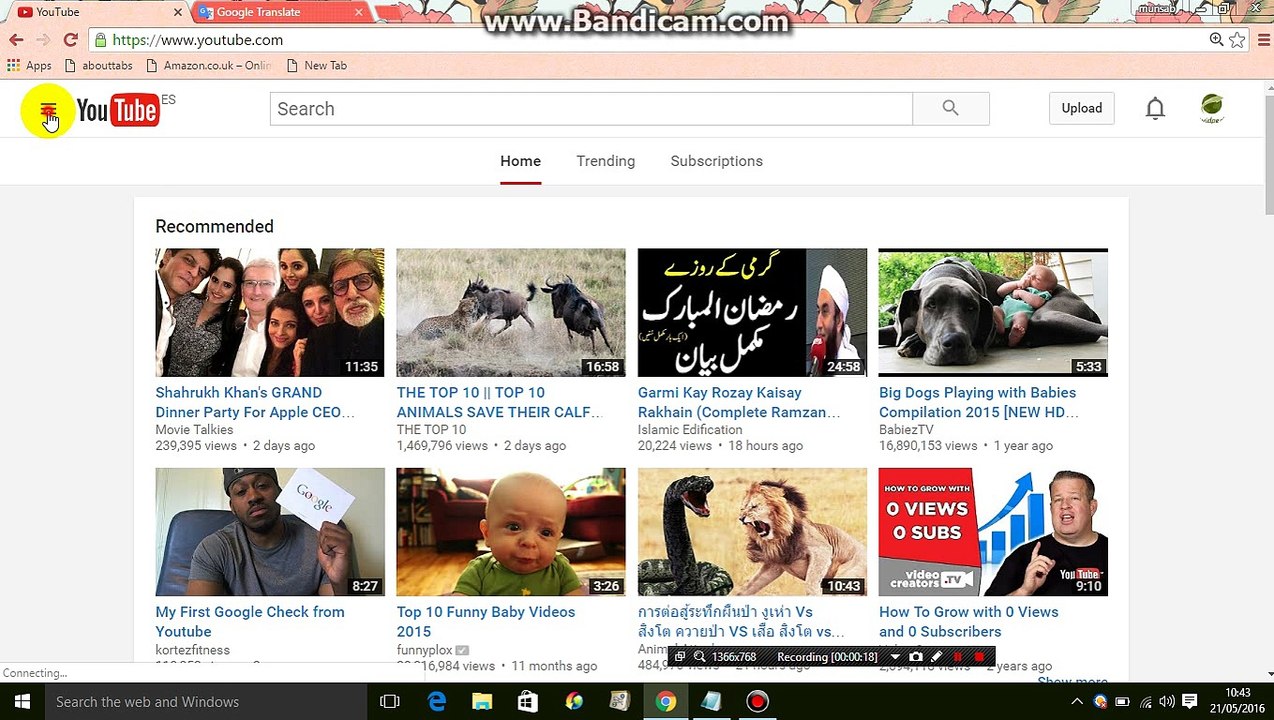Take a Bandicam screenshot with camera icon
The height and width of the screenshot is (720, 1274).
point(915,657)
